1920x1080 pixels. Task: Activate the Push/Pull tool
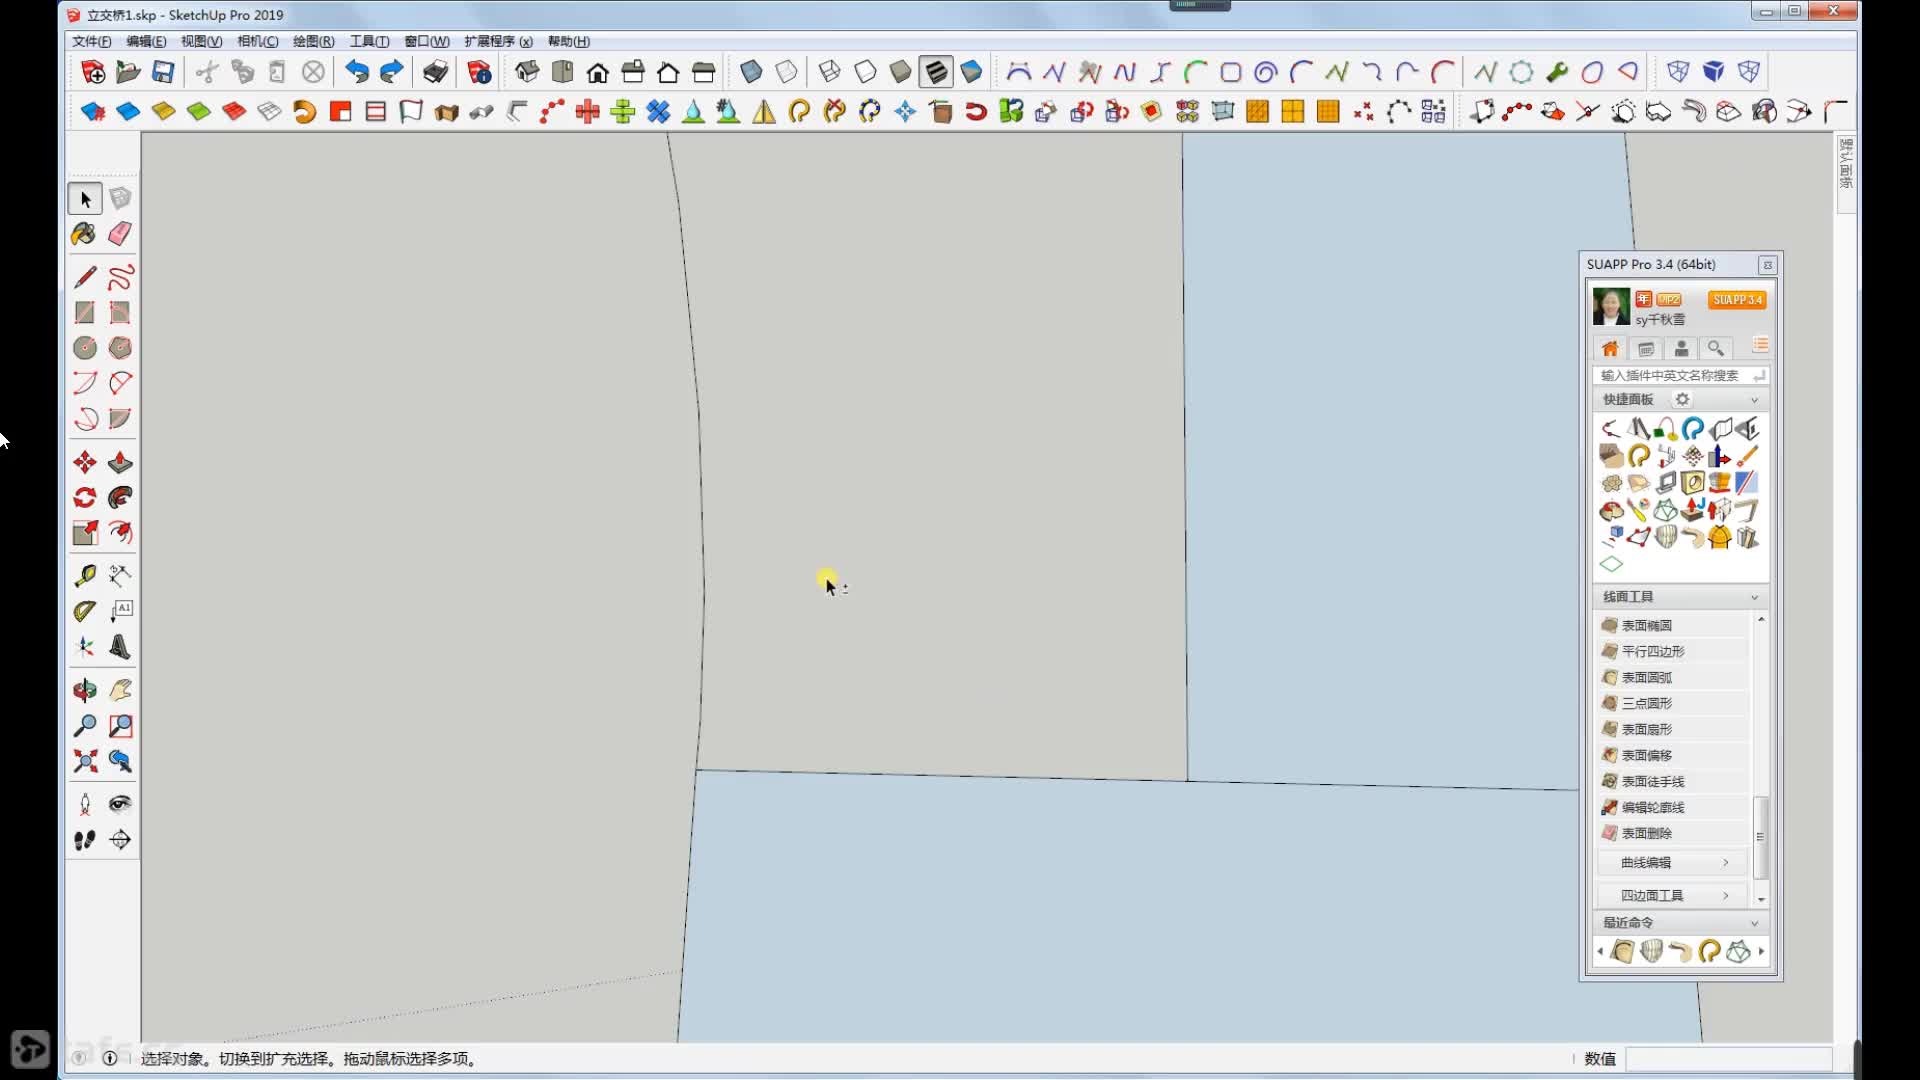[x=120, y=462]
